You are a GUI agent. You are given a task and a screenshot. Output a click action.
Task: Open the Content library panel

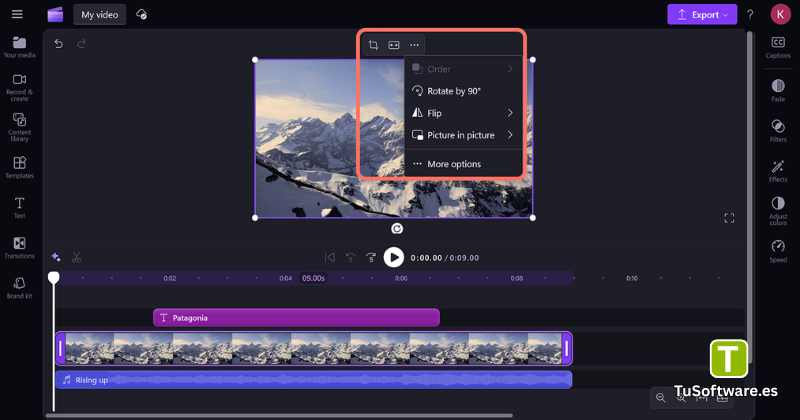pyautogui.click(x=19, y=127)
